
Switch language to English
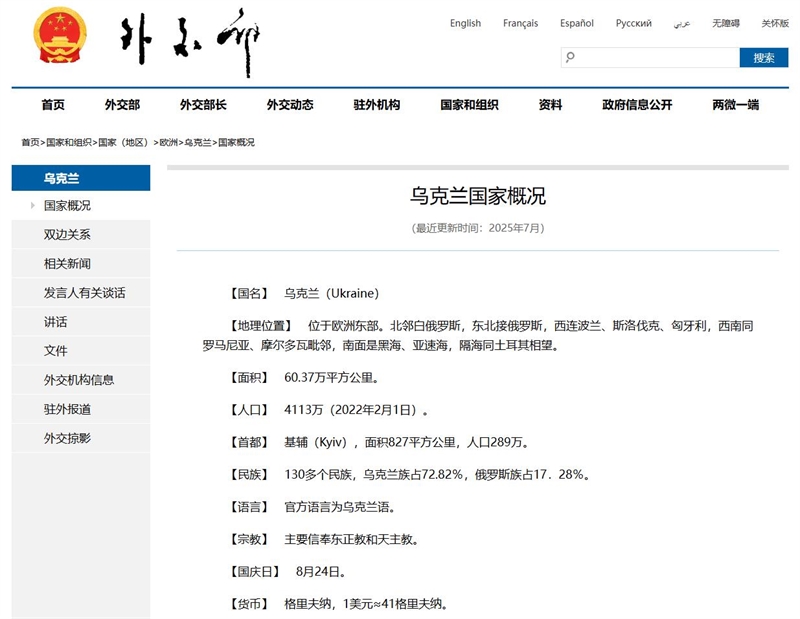pyautogui.click(x=465, y=23)
